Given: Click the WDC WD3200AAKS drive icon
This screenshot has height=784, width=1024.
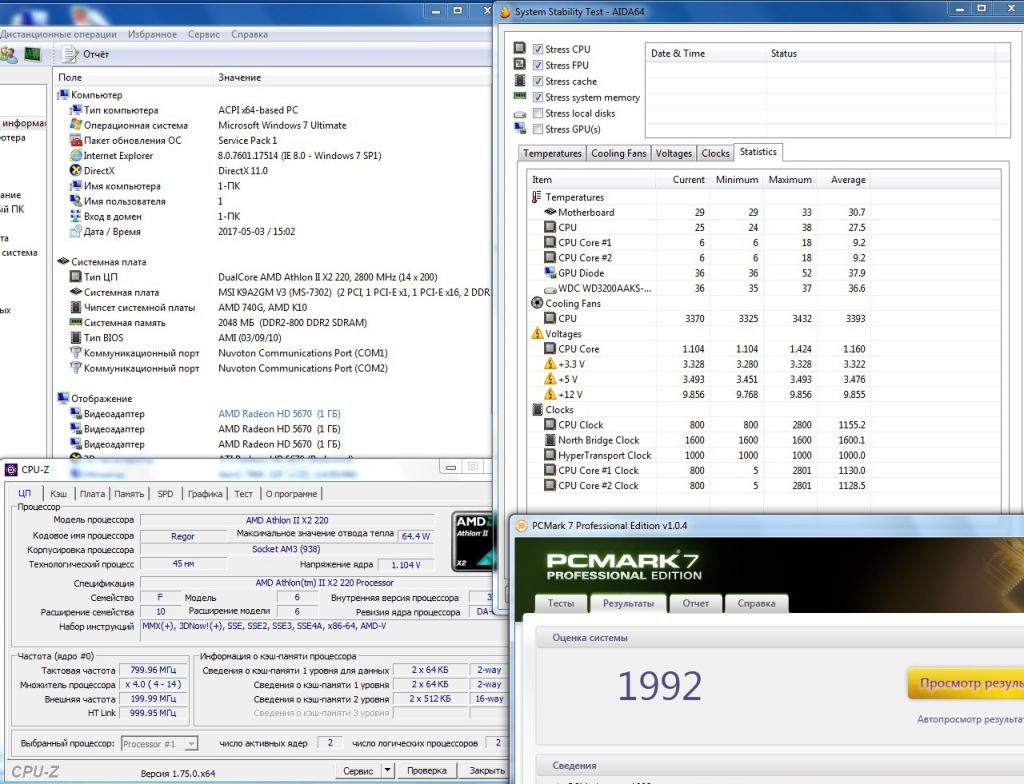Looking at the screenshot, I should (550, 289).
